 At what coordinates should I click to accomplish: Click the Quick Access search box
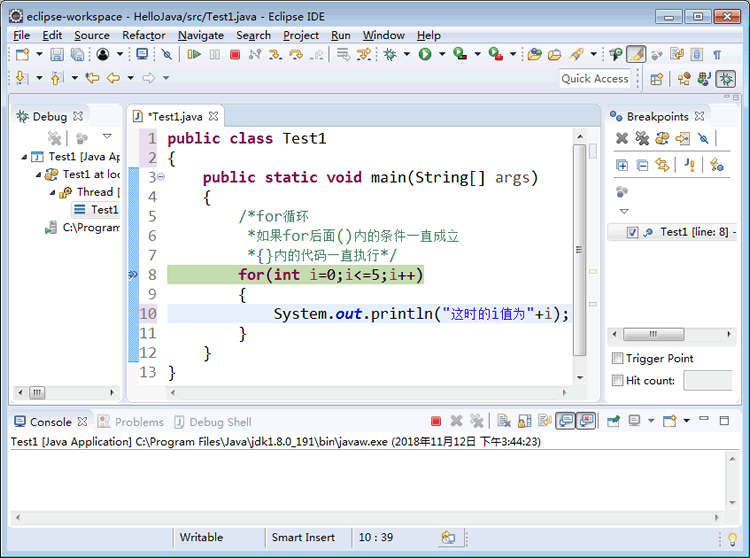[x=594, y=78]
